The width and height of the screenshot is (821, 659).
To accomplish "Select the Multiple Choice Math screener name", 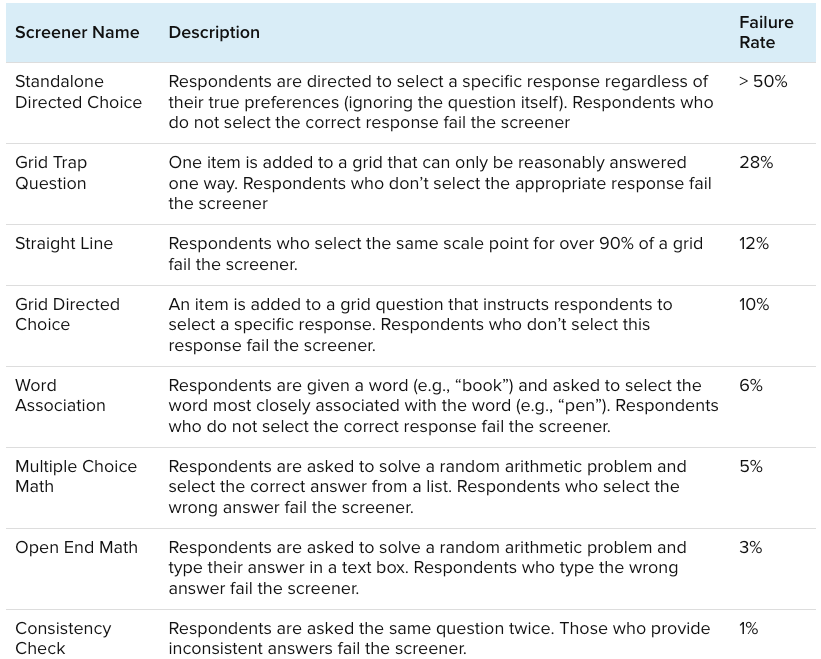I will 75,476.
